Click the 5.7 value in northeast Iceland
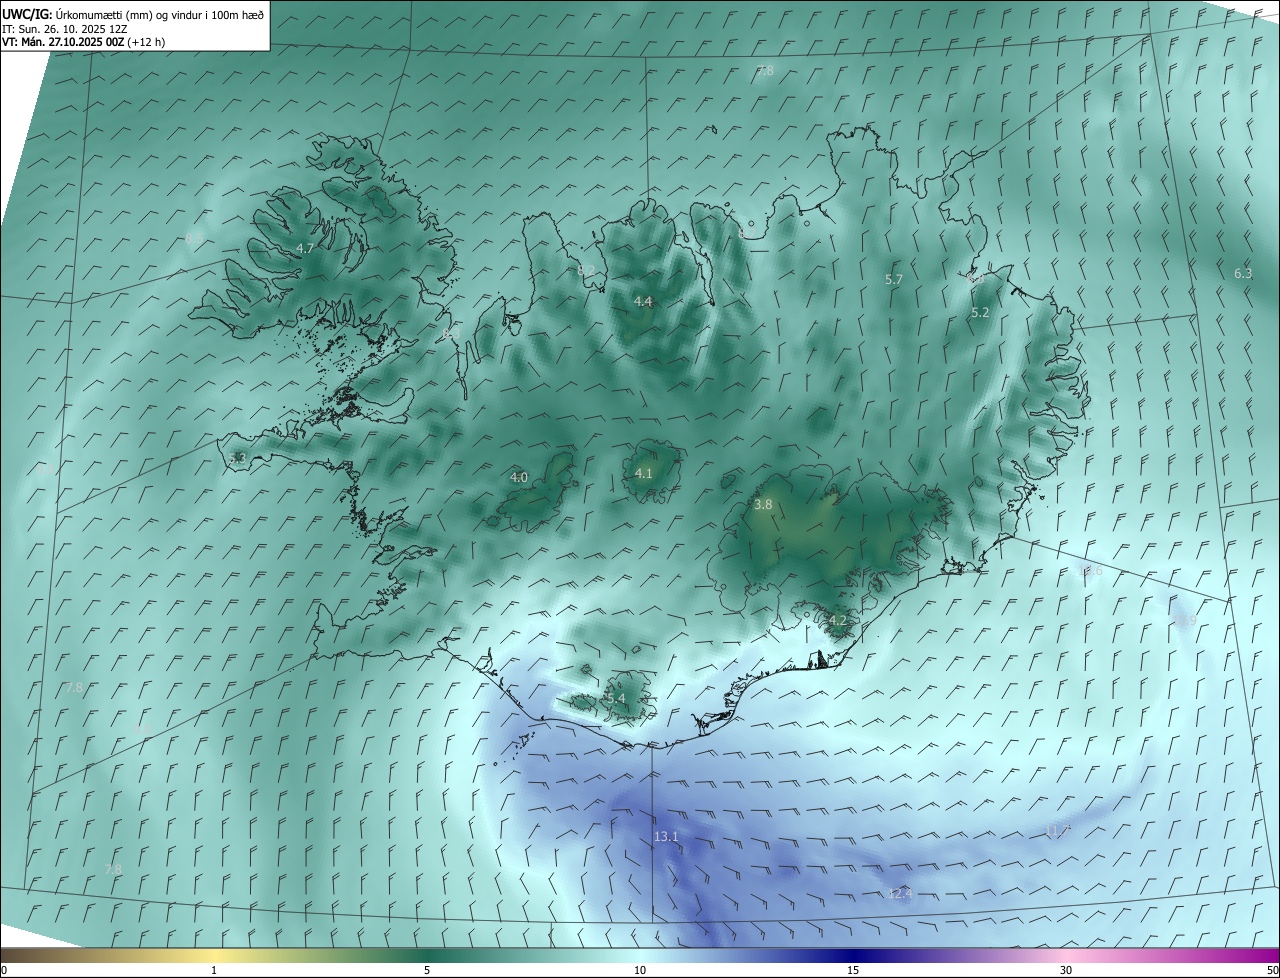The image size is (1280, 978). 894,279
